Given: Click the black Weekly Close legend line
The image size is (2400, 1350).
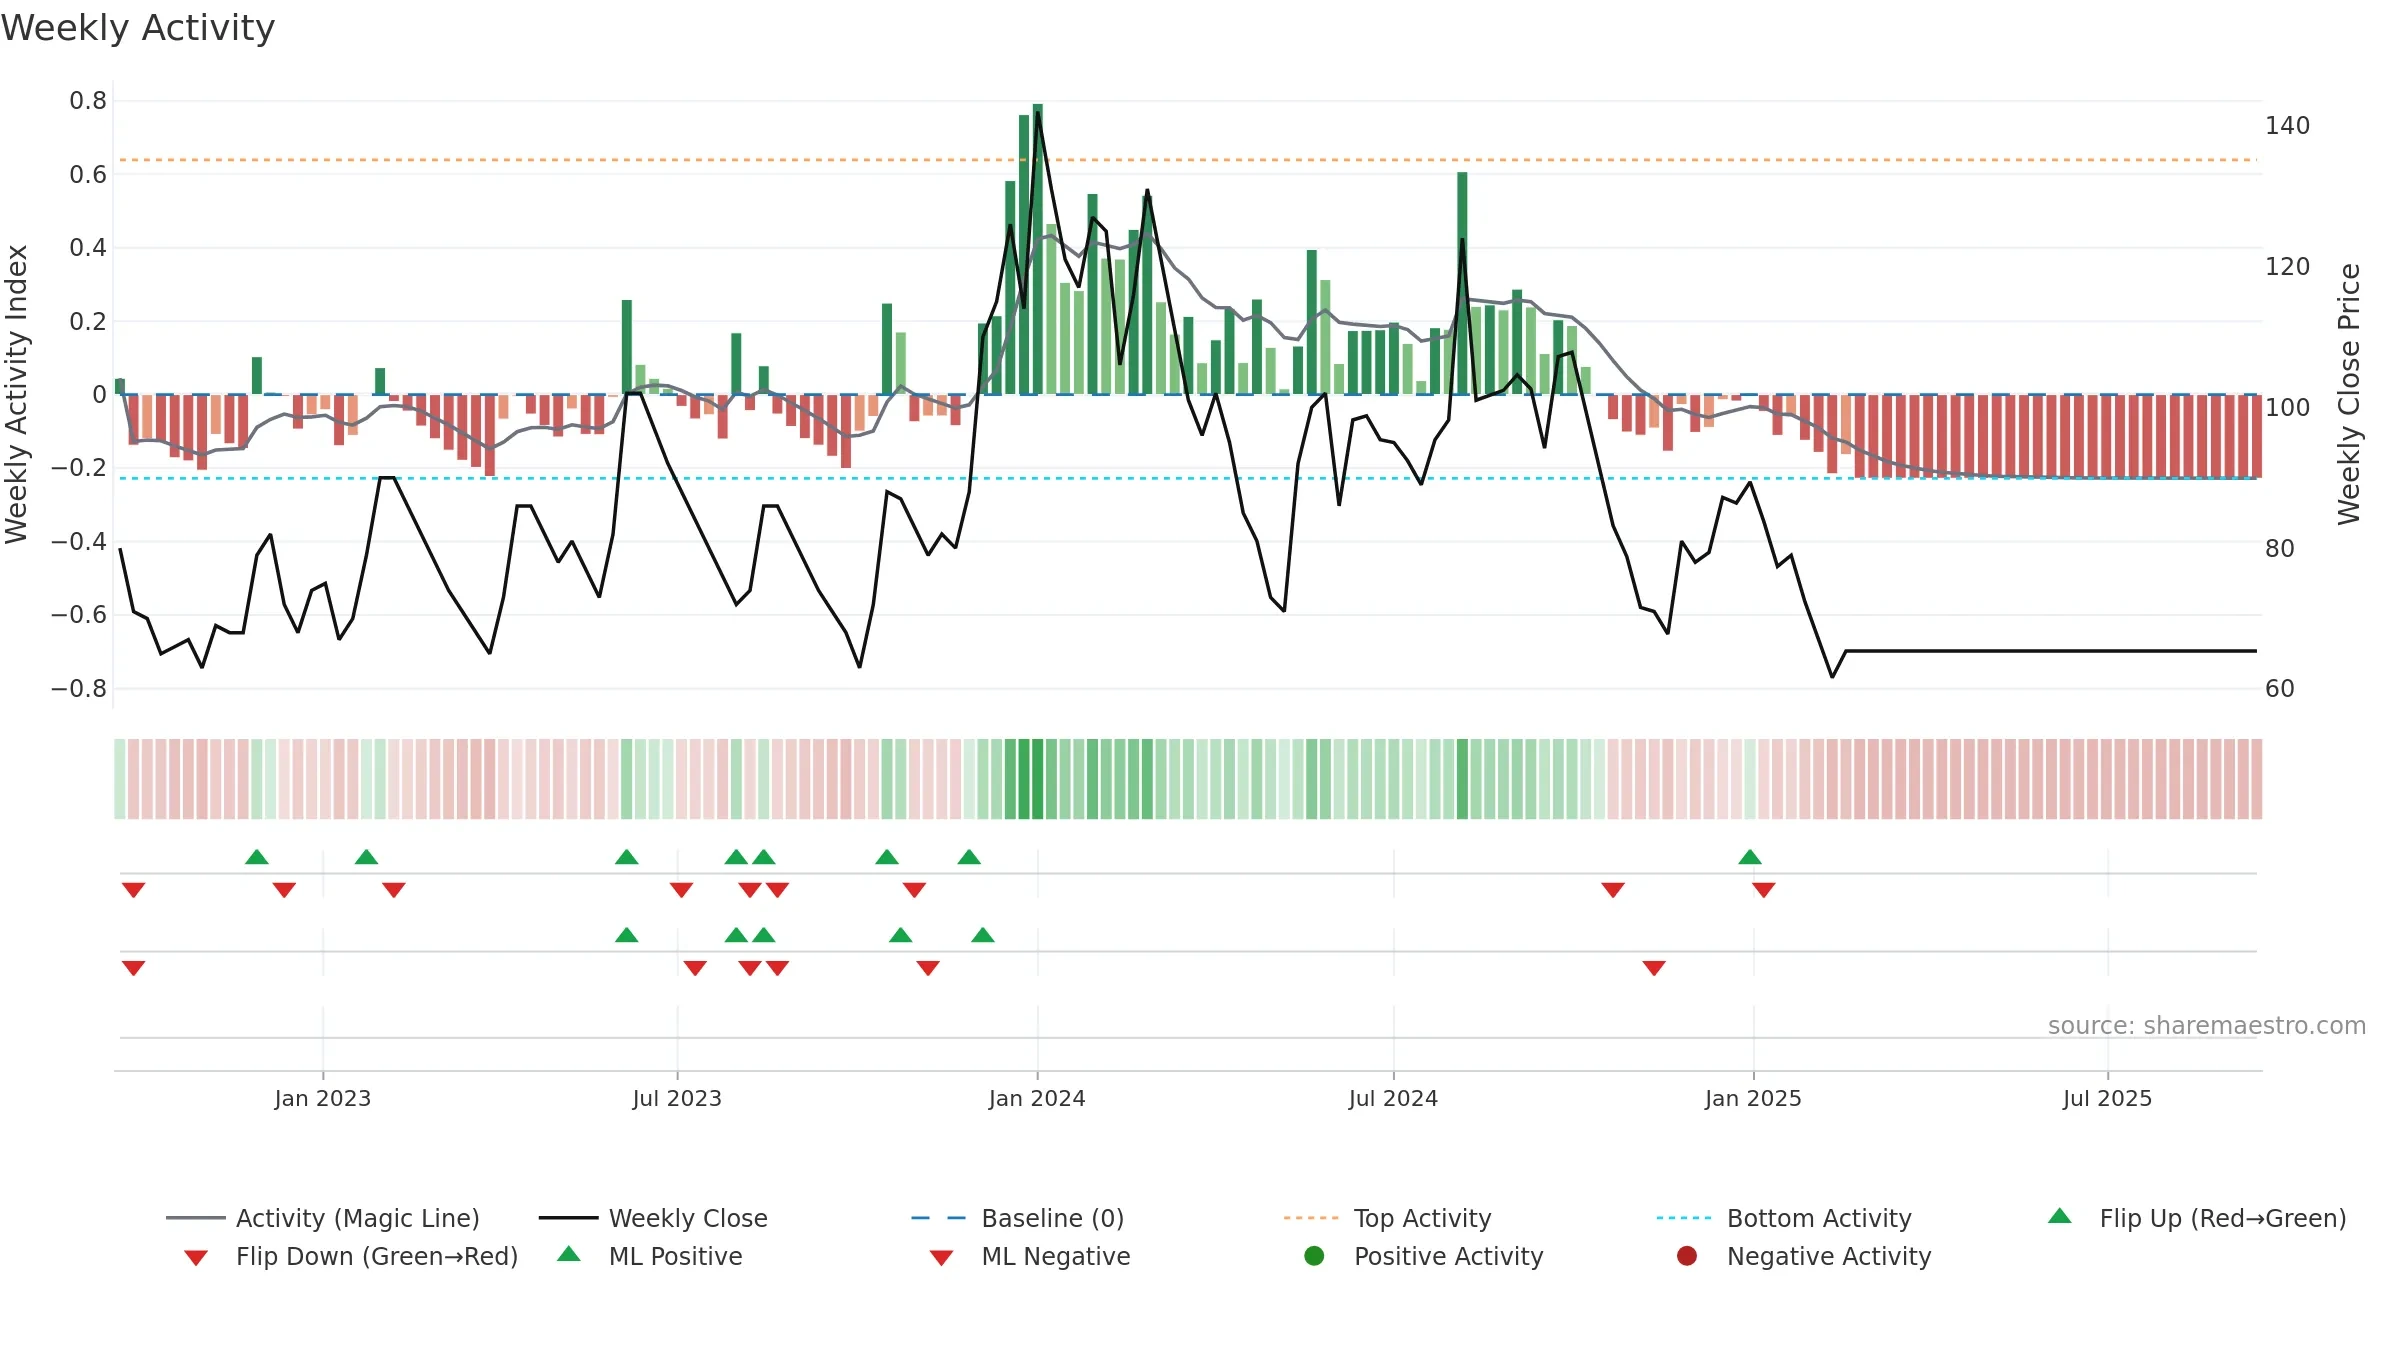Looking at the screenshot, I should click(568, 1218).
